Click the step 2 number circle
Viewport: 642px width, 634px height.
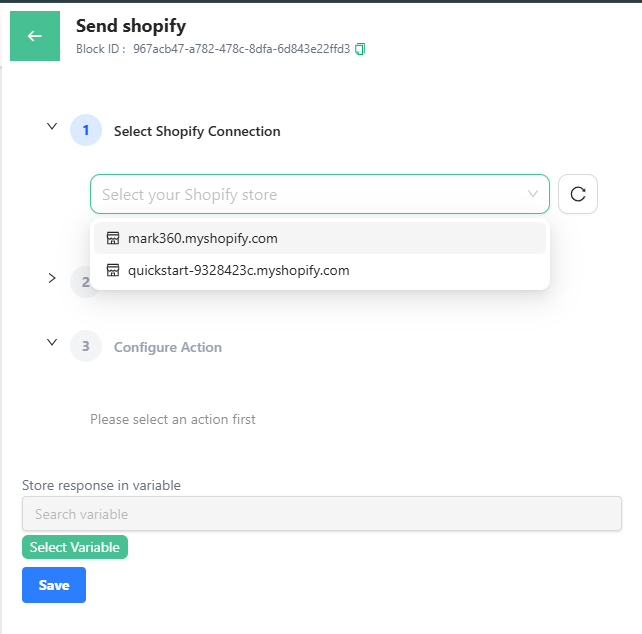coord(82,281)
